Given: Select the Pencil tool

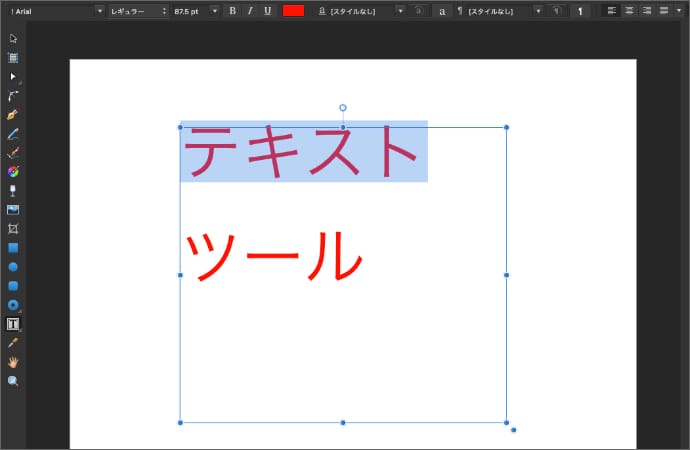Looking at the screenshot, I should coord(13,133).
